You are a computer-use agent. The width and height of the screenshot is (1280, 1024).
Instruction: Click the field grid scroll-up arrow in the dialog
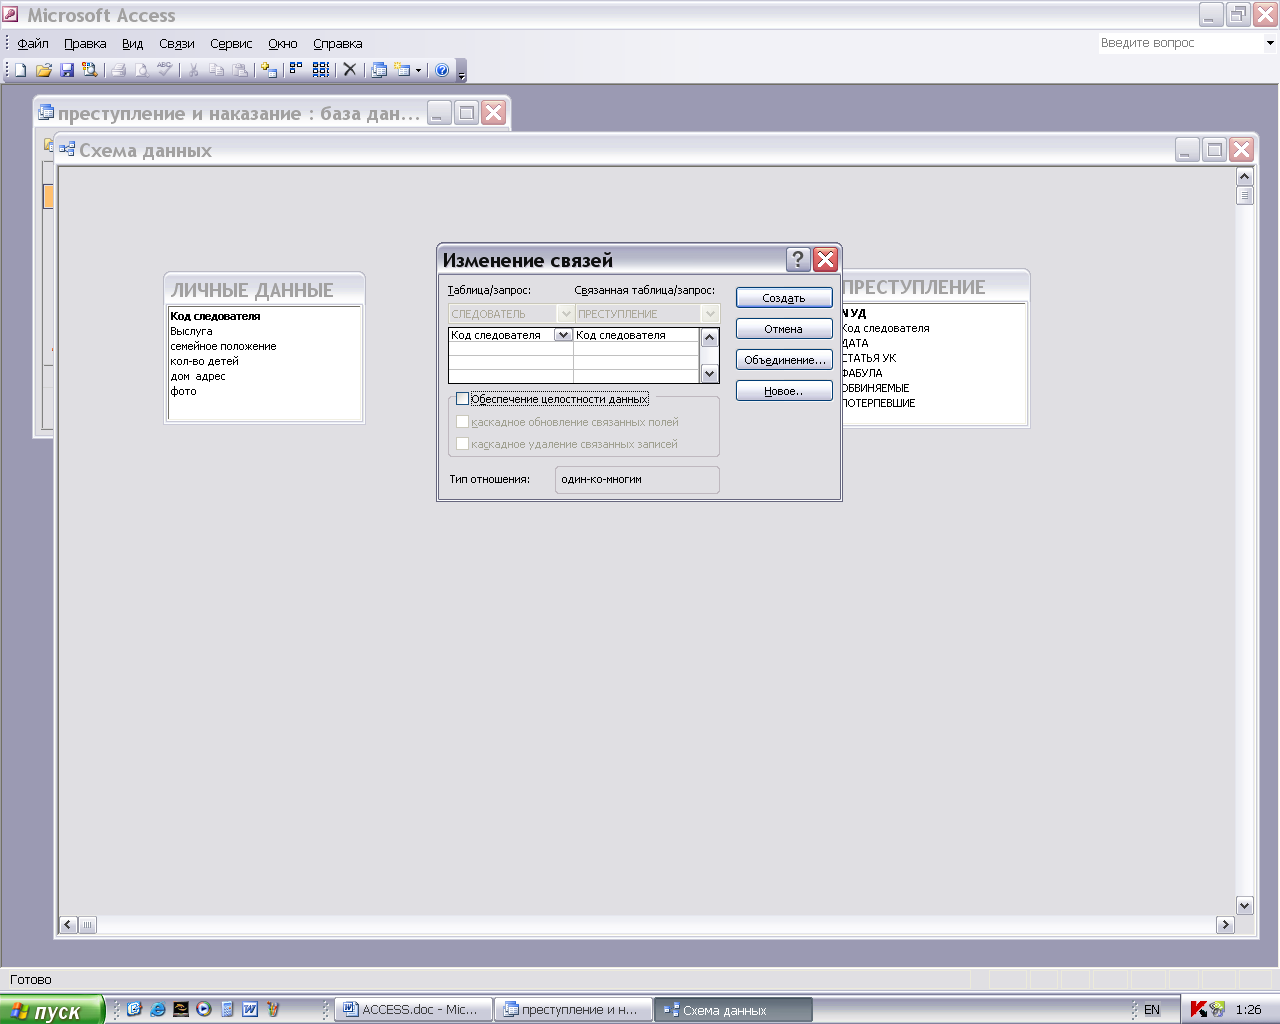point(710,338)
